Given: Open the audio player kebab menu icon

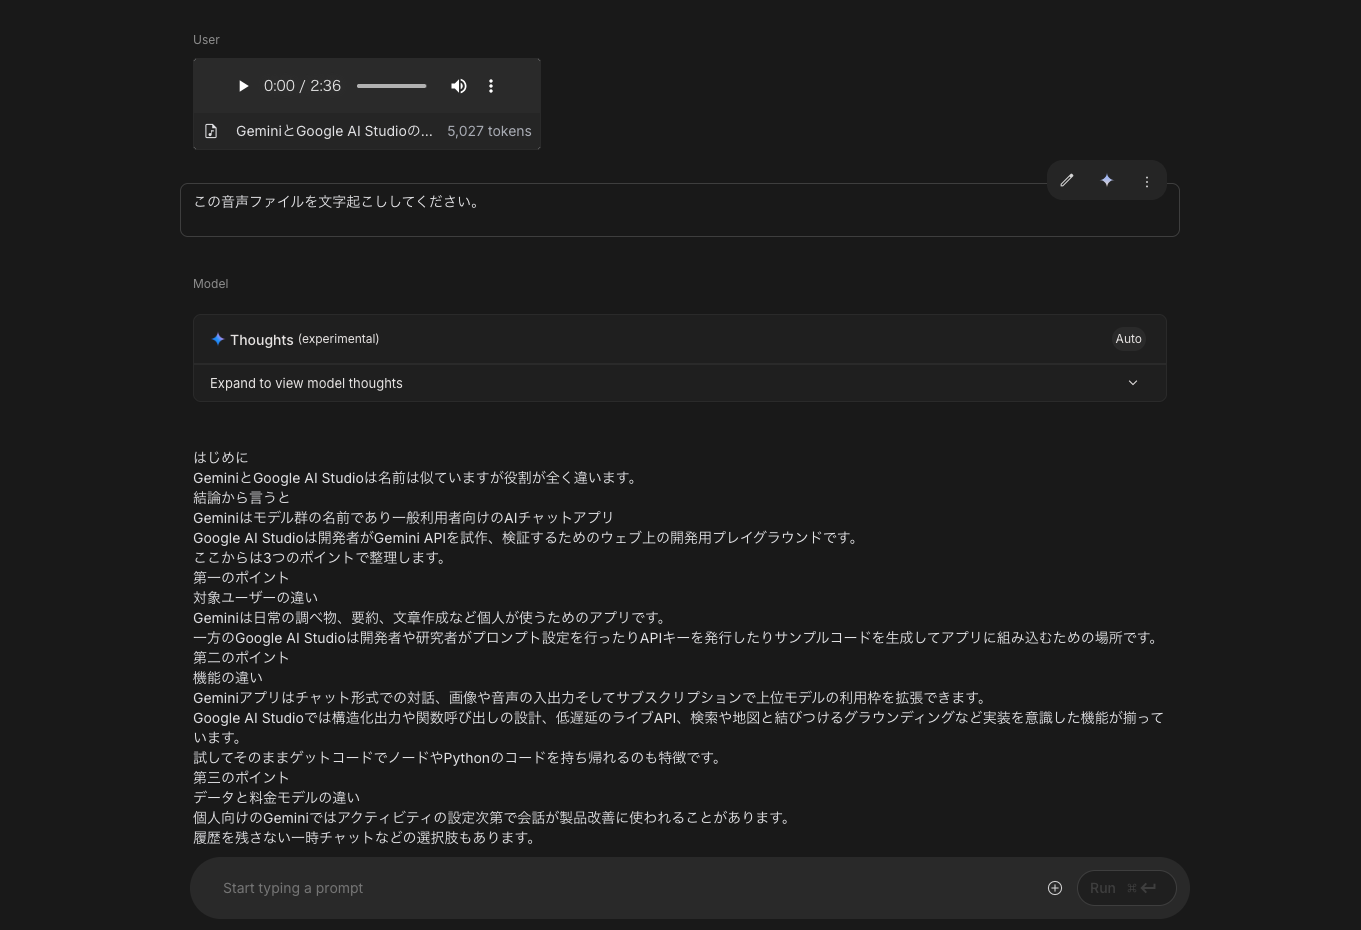Looking at the screenshot, I should click(x=491, y=86).
